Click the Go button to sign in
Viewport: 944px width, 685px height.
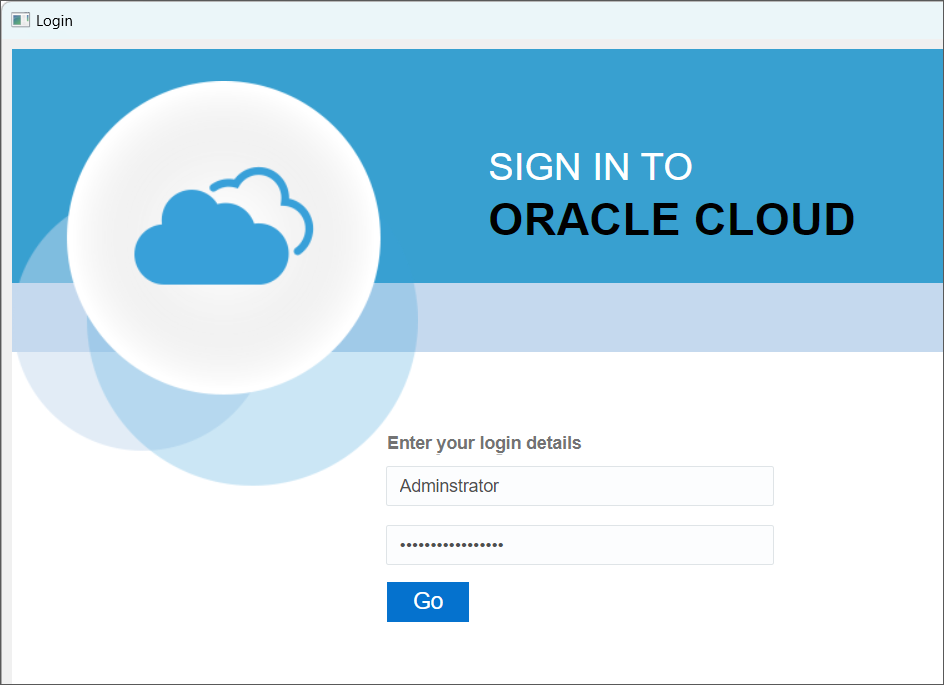[427, 601]
